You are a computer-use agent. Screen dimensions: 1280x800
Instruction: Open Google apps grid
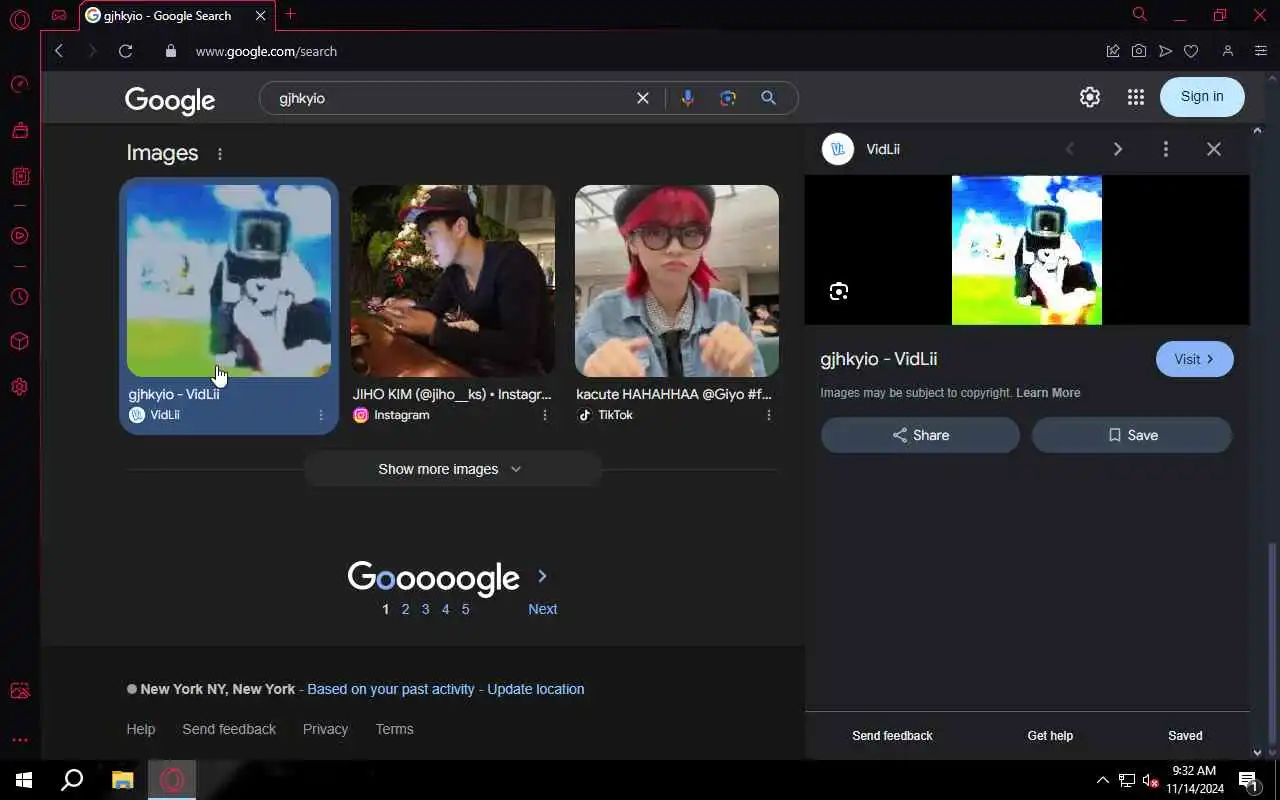tap(1135, 97)
